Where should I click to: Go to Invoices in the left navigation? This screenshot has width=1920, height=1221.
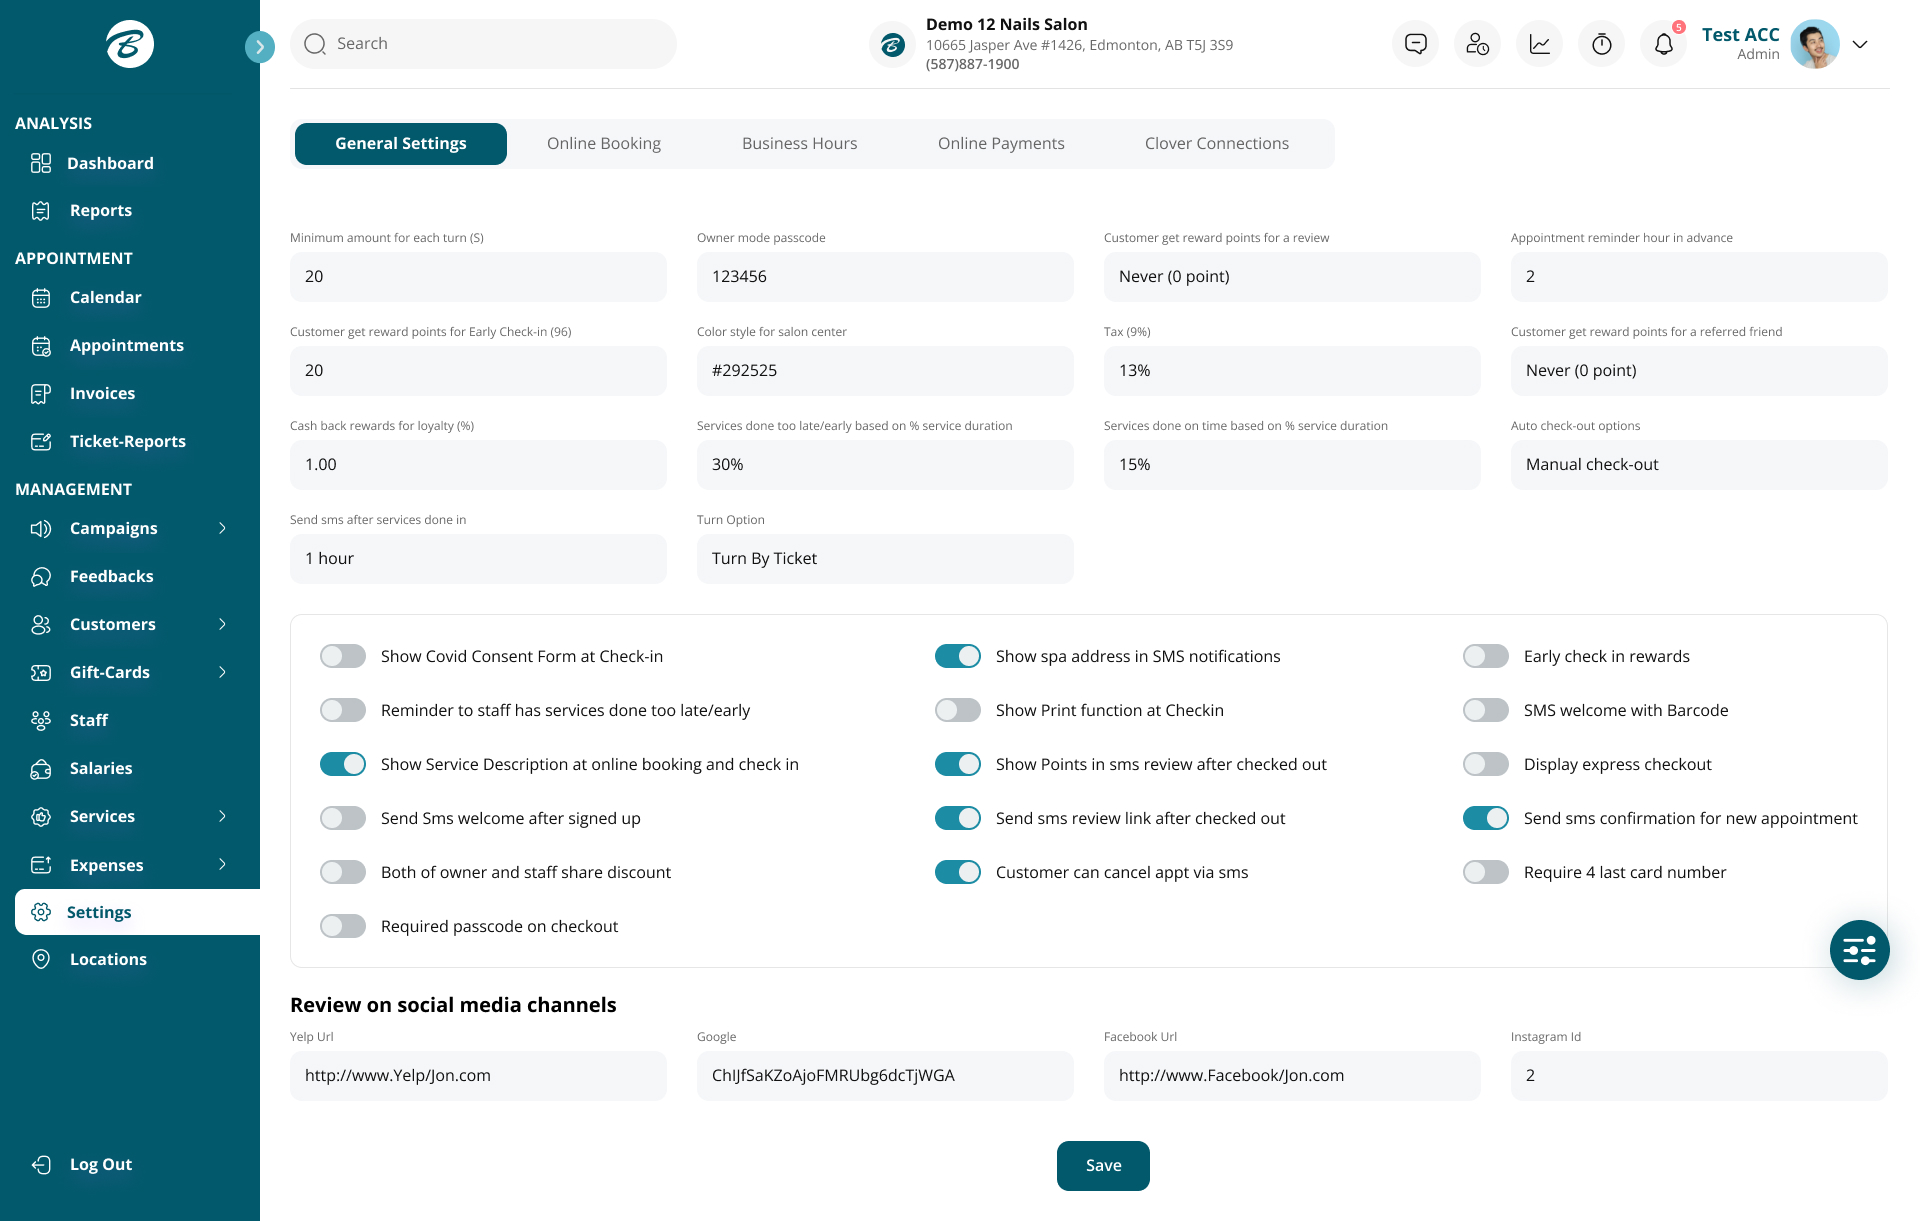(103, 393)
